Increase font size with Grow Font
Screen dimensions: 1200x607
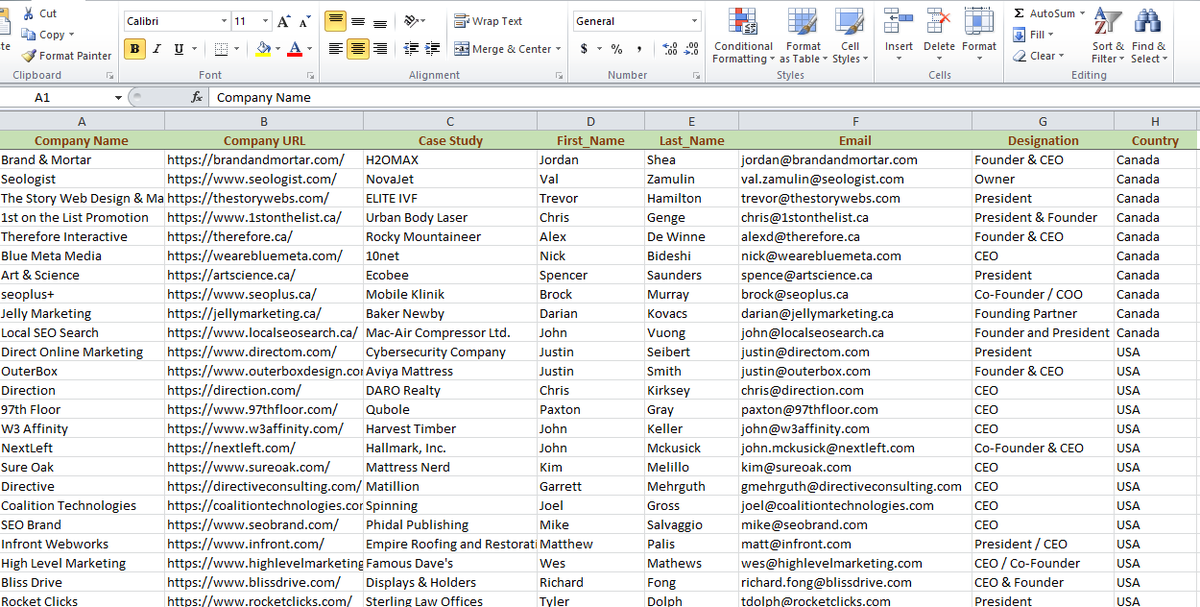point(282,21)
